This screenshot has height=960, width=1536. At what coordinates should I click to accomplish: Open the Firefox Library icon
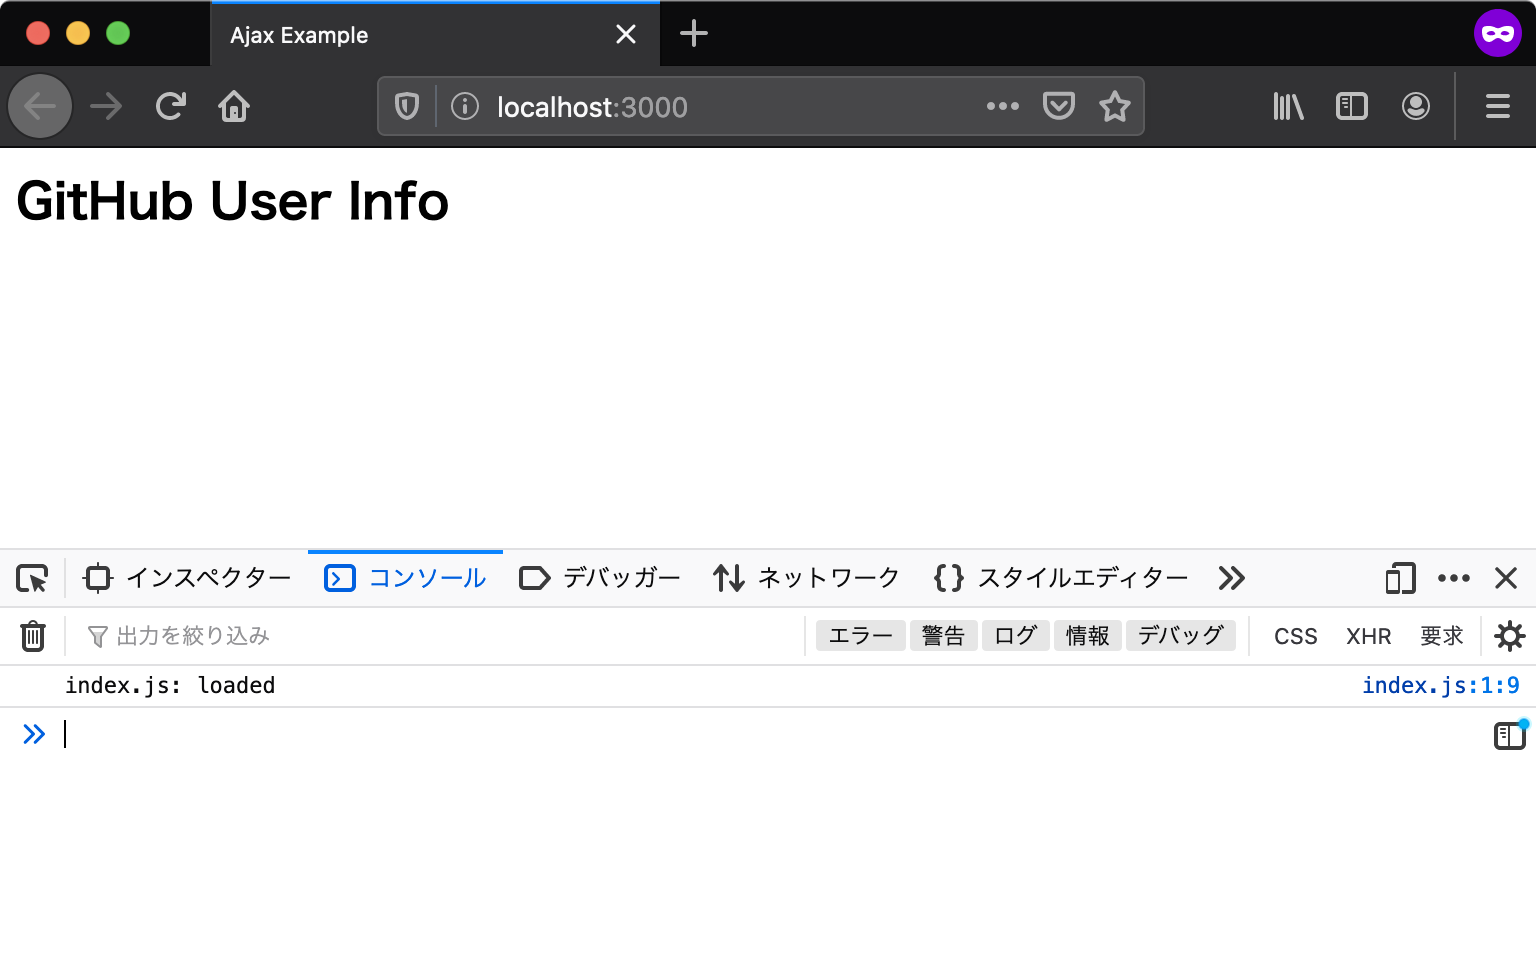1287,106
